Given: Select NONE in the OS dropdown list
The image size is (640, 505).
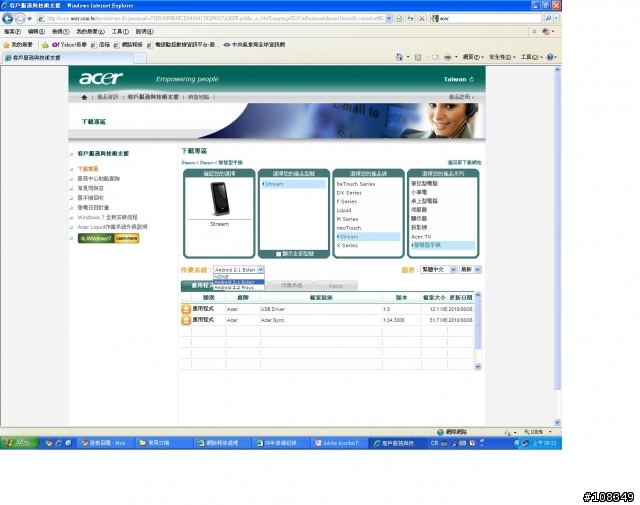Looking at the screenshot, I should pyautogui.click(x=239, y=277).
